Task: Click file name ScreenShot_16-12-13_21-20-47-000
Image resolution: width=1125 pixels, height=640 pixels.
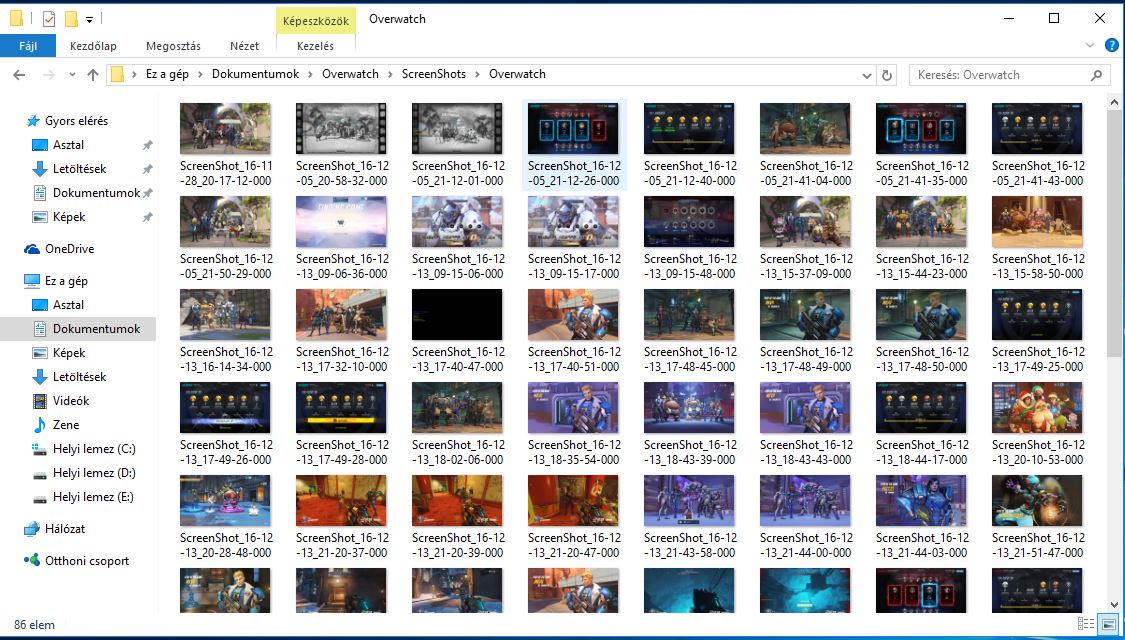Action: (x=574, y=545)
